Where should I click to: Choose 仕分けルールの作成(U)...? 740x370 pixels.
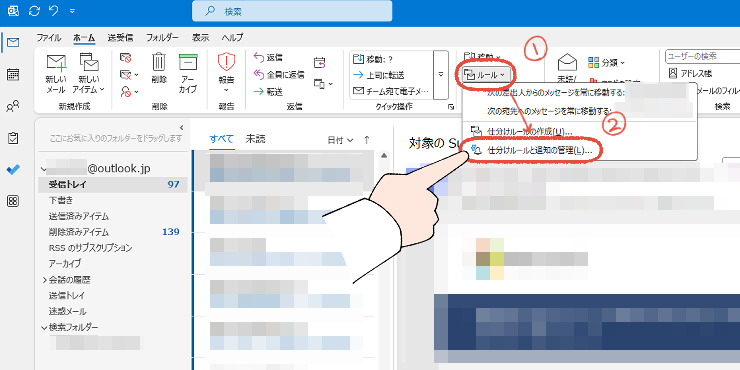tap(579, 132)
